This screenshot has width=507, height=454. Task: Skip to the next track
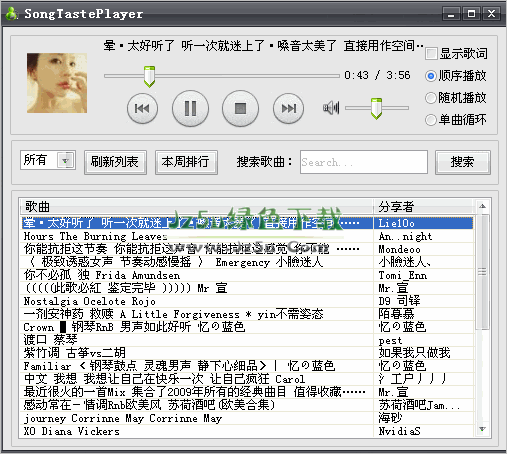pyautogui.click(x=288, y=108)
